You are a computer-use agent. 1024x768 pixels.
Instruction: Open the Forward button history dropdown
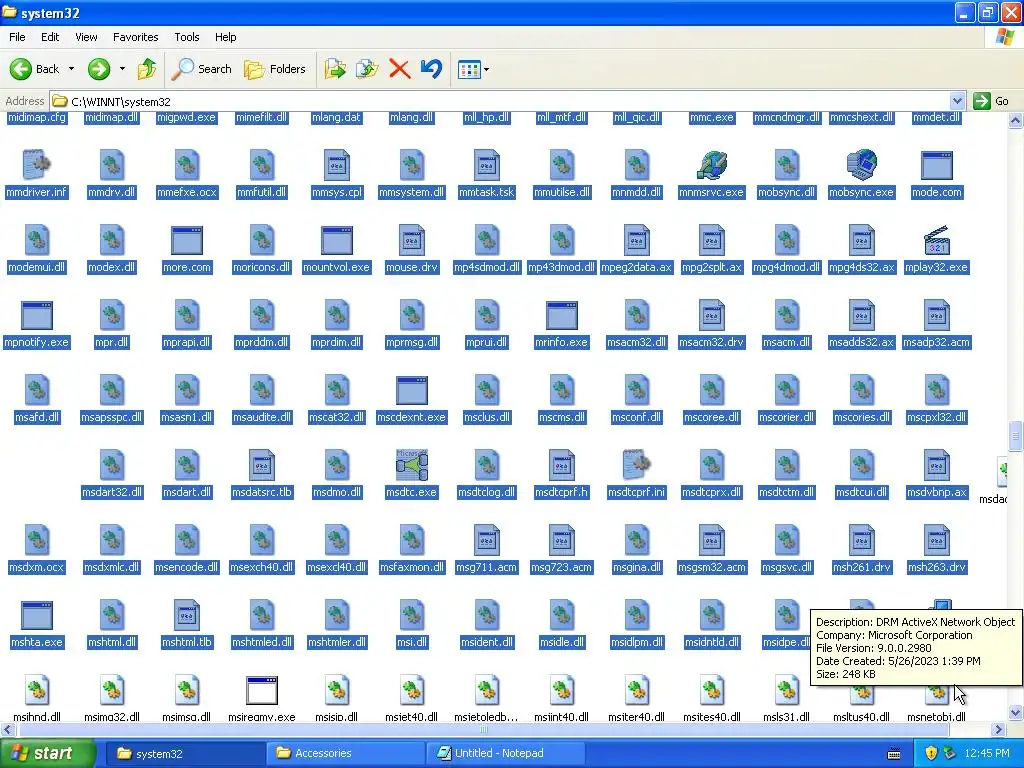tap(122, 69)
